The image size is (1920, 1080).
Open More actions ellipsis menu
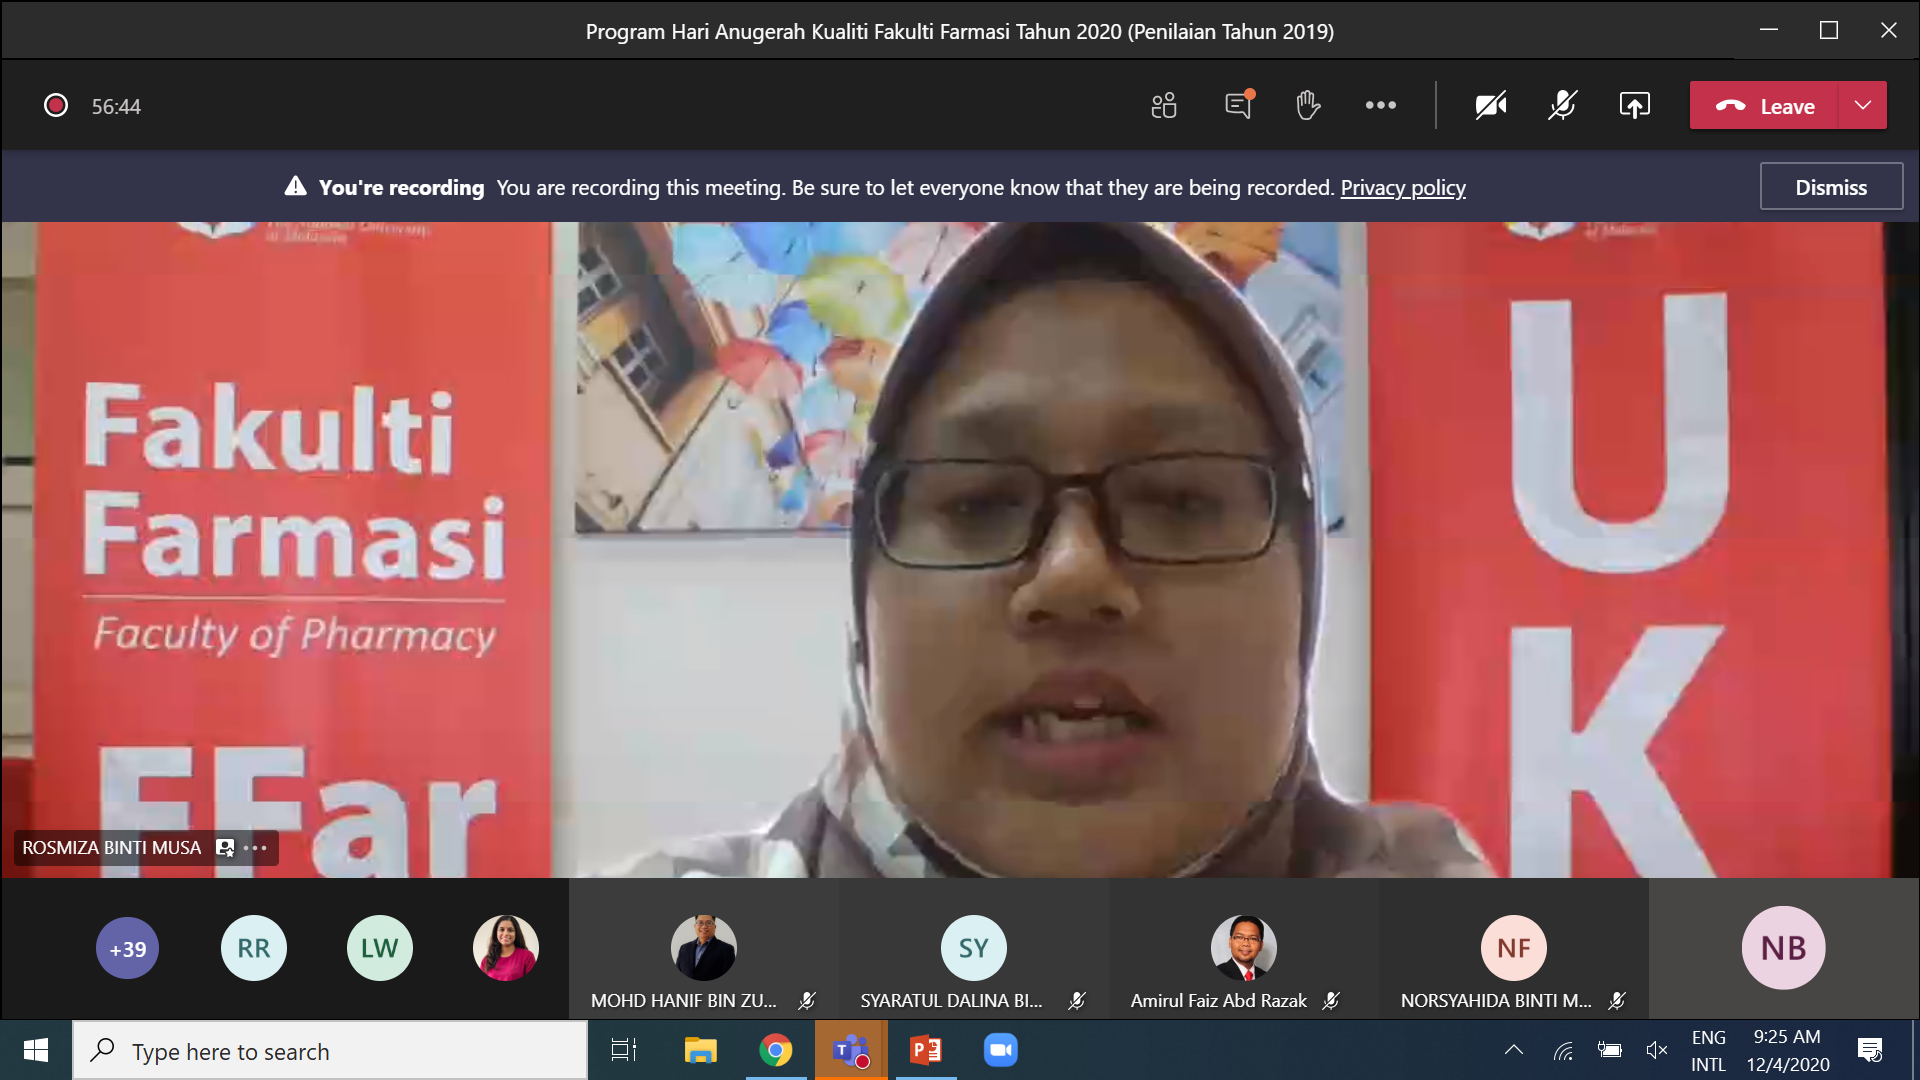pyautogui.click(x=1380, y=106)
